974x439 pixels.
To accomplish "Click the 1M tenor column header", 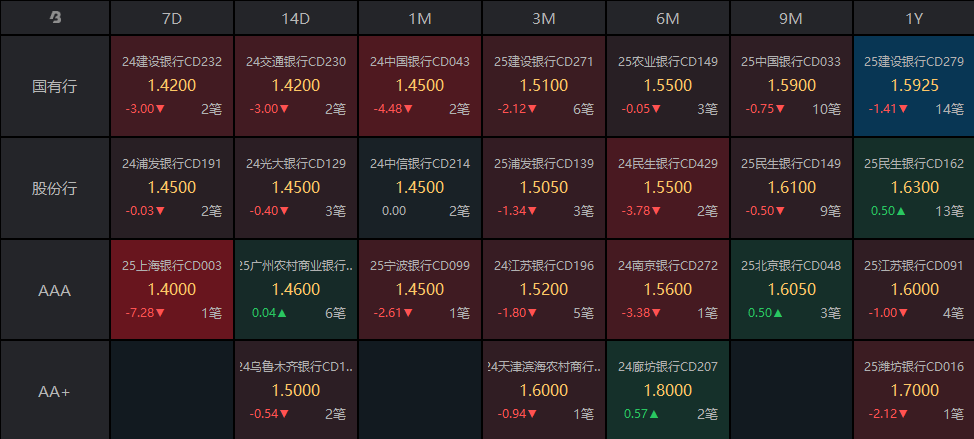I will pos(419,18).
